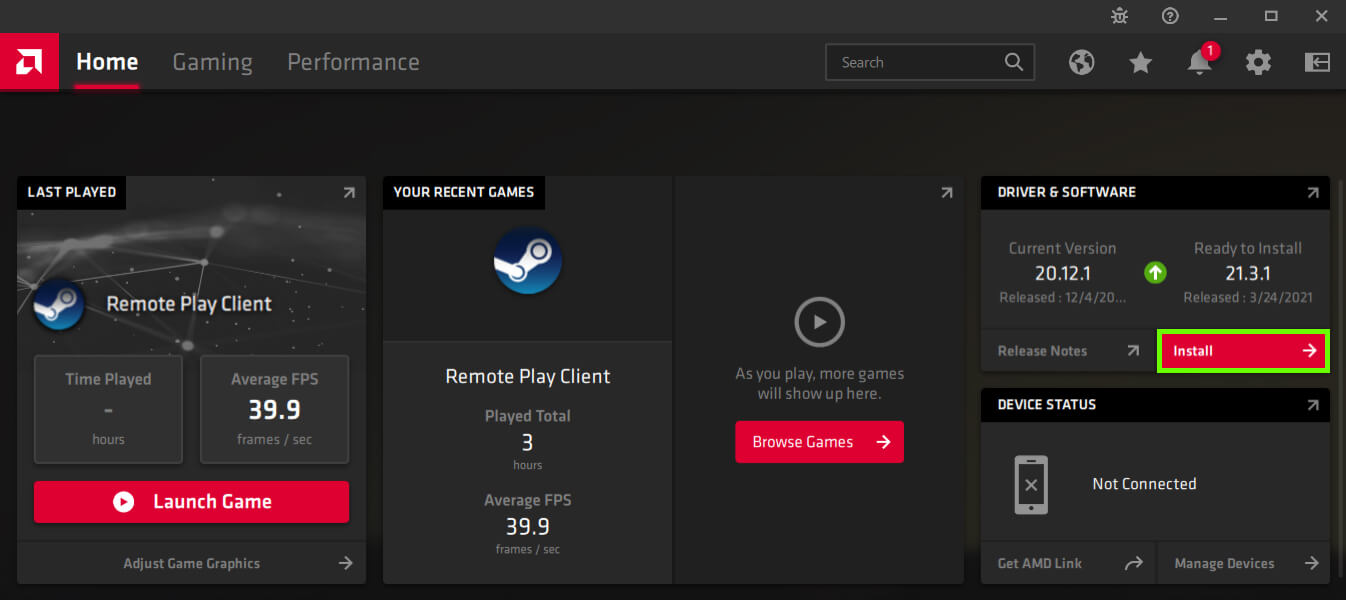Open the help question mark icon
Viewport: 1346px width, 600px height.
click(1170, 16)
